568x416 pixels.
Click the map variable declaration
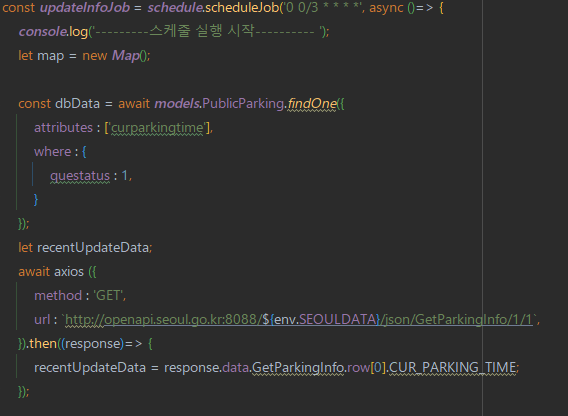click(51, 56)
